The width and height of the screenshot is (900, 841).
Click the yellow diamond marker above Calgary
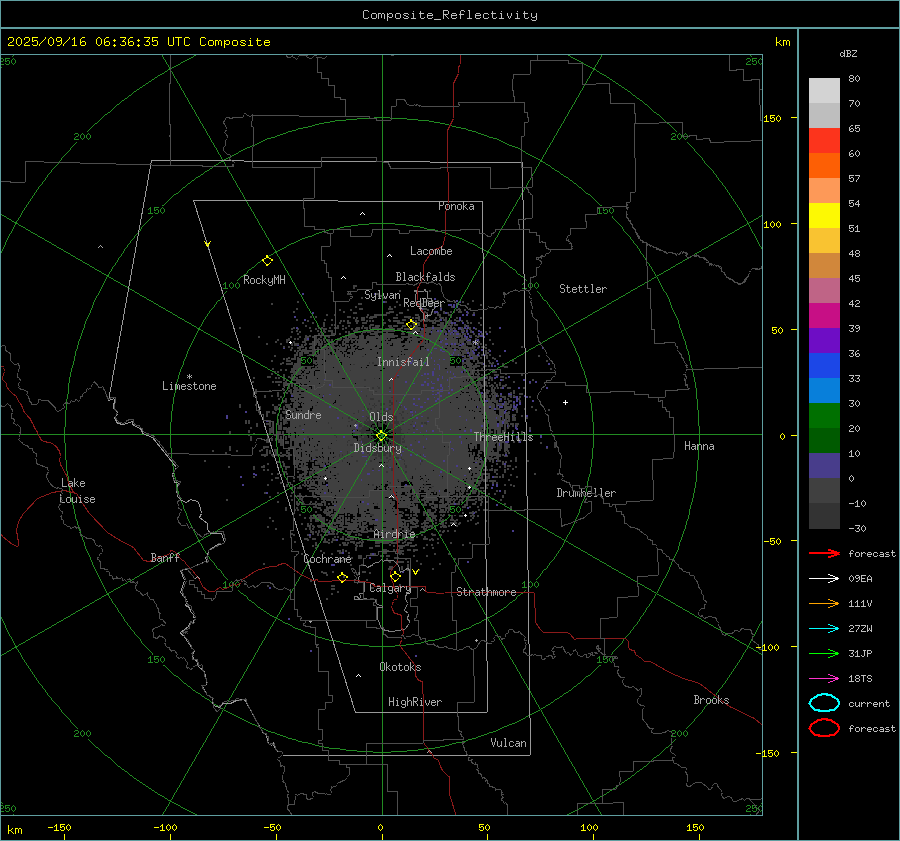(395, 576)
